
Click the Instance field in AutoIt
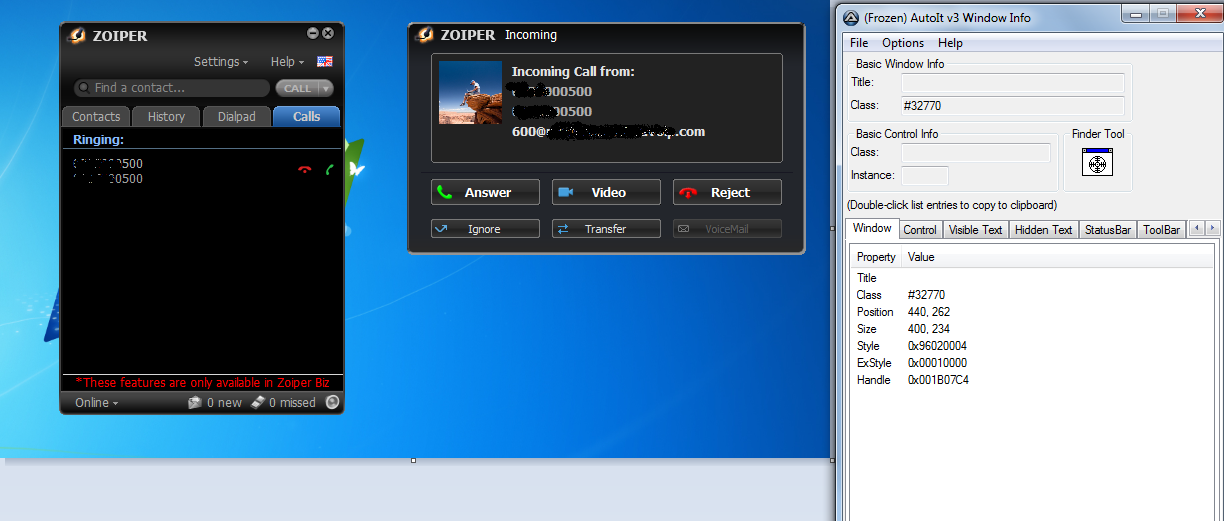[x=925, y=176]
